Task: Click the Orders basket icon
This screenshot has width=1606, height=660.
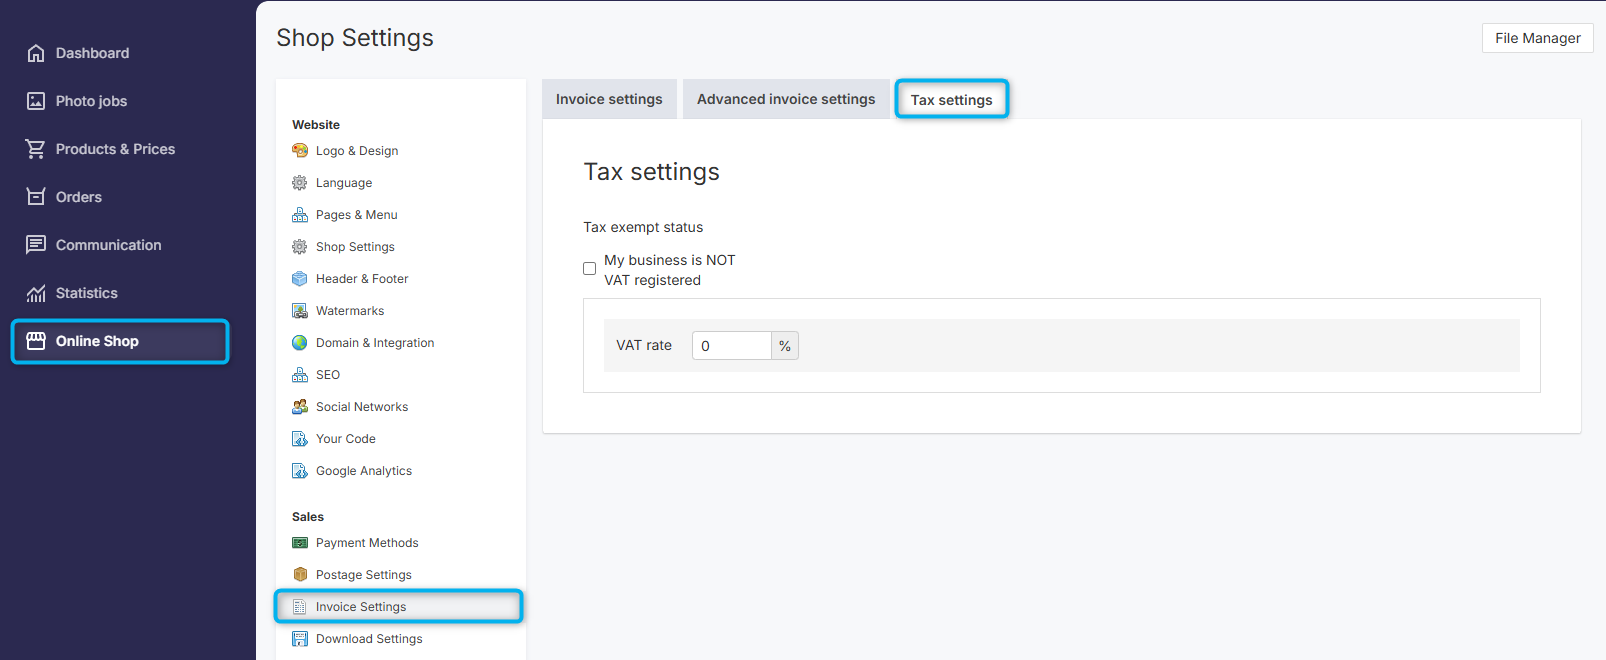Action: (x=36, y=197)
